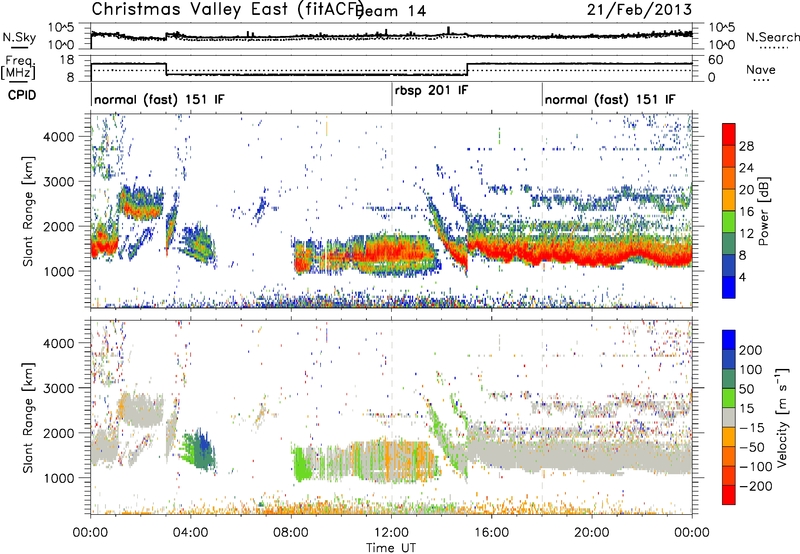Click the first 'normal (fast) 151 IF' label at 00:00
Screen dimensions: 800x554
(159, 99)
